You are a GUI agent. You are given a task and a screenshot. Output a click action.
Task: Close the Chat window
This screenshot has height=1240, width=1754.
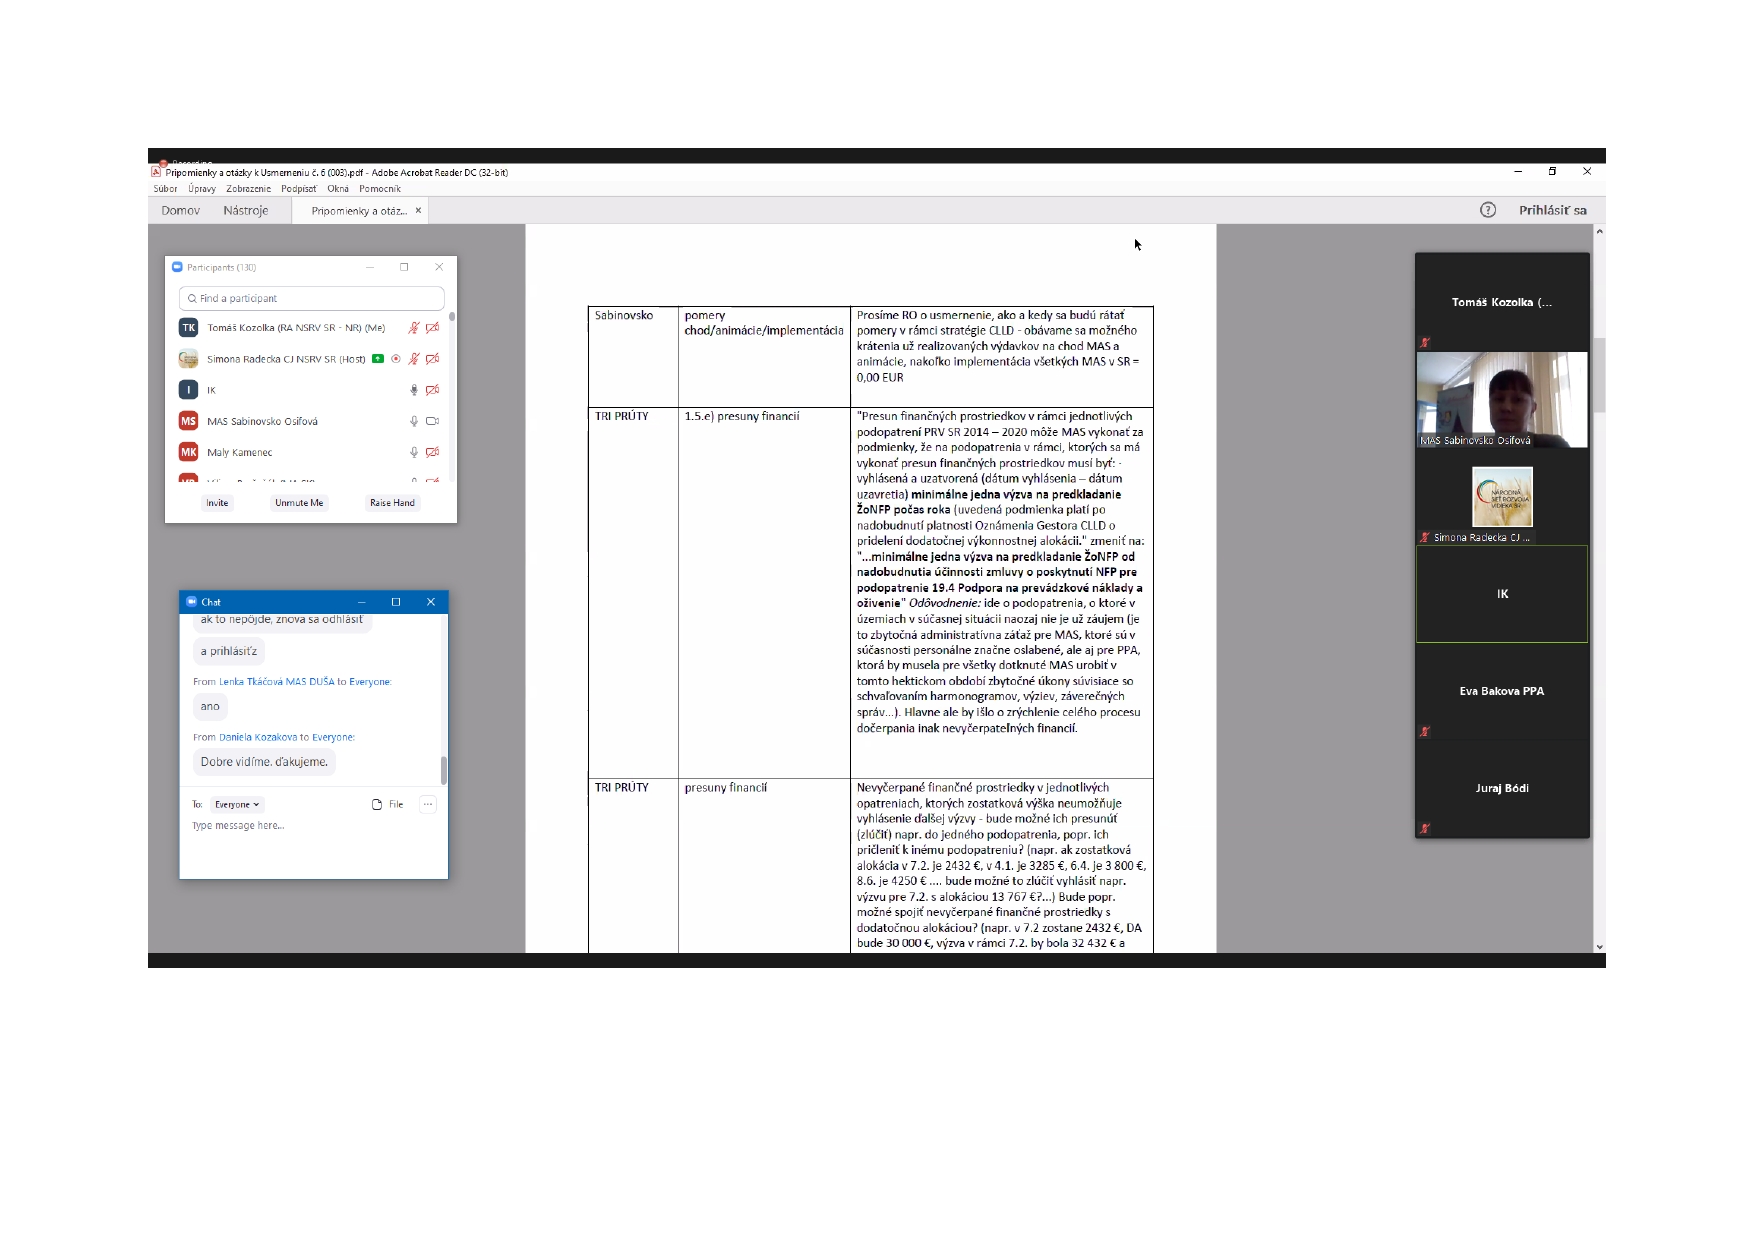pos(431,602)
